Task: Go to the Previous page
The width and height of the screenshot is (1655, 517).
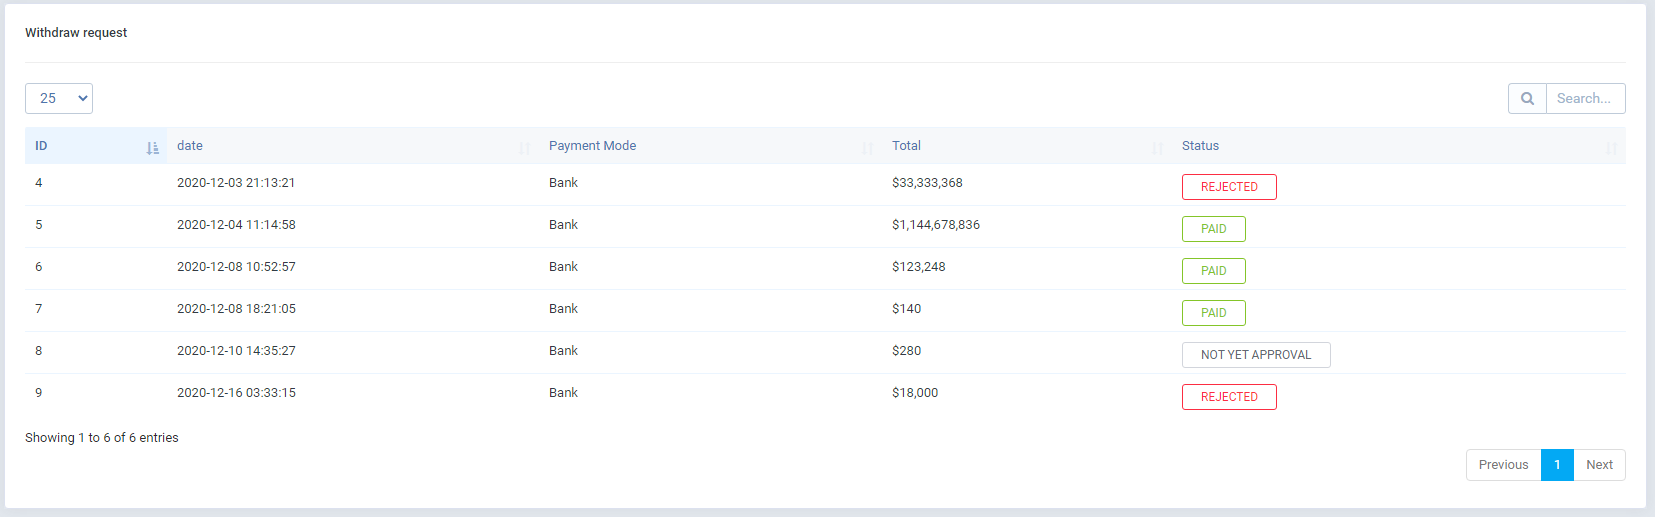Action: point(1503,465)
